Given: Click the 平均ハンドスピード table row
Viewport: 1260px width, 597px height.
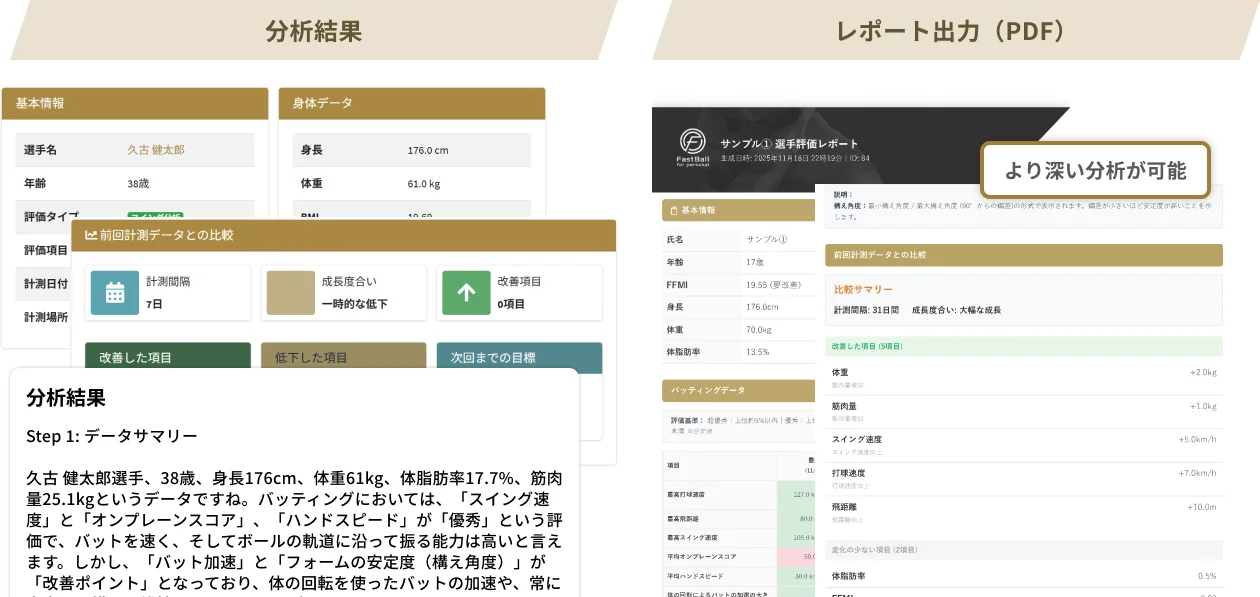Looking at the screenshot, I should [x=738, y=576].
